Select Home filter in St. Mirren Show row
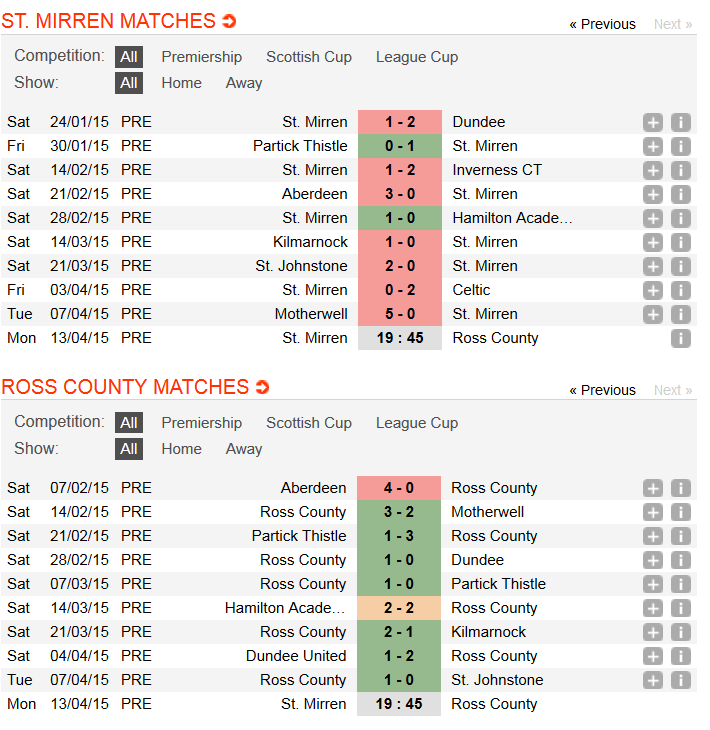710x730 pixels. click(182, 83)
